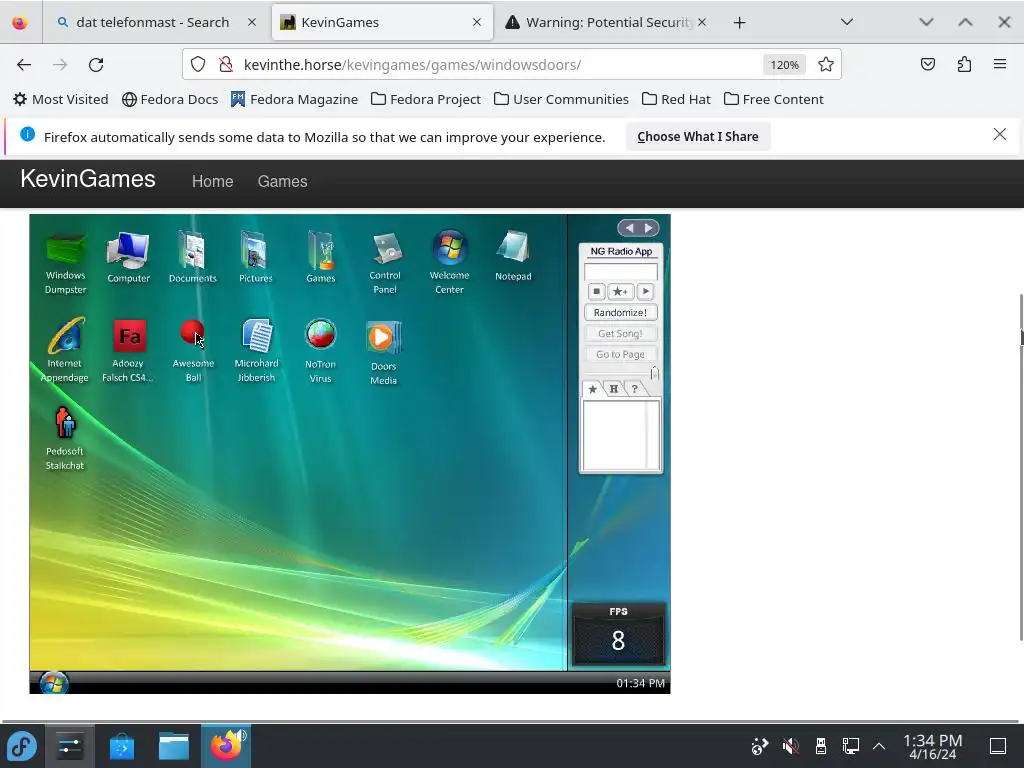Stop playback in NG Radio App
The image size is (1024, 768).
pyautogui.click(x=596, y=291)
